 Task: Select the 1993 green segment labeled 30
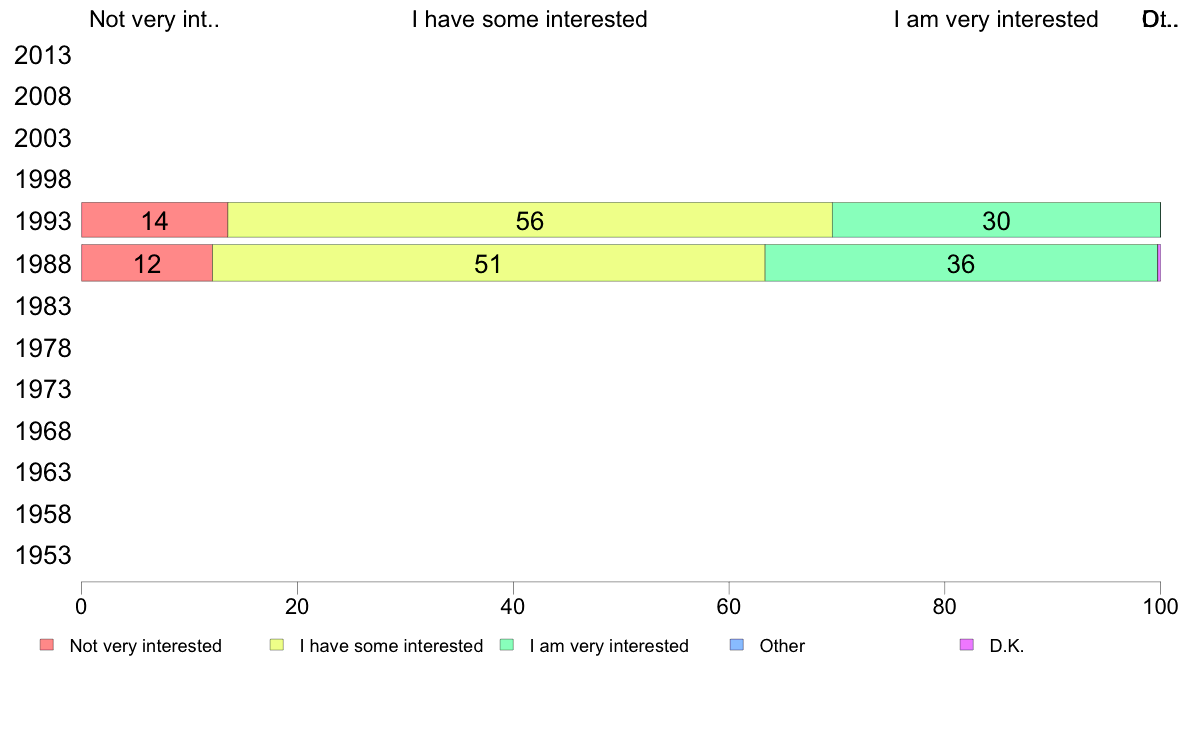point(996,220)
